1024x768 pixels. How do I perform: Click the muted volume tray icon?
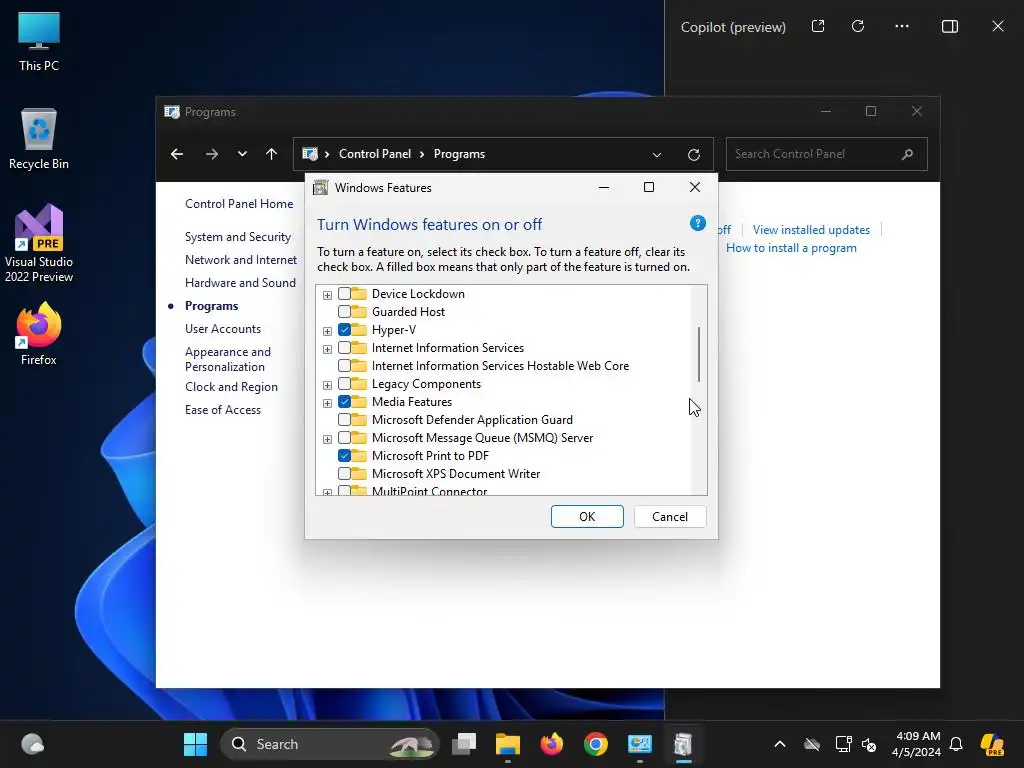(869, 744)
